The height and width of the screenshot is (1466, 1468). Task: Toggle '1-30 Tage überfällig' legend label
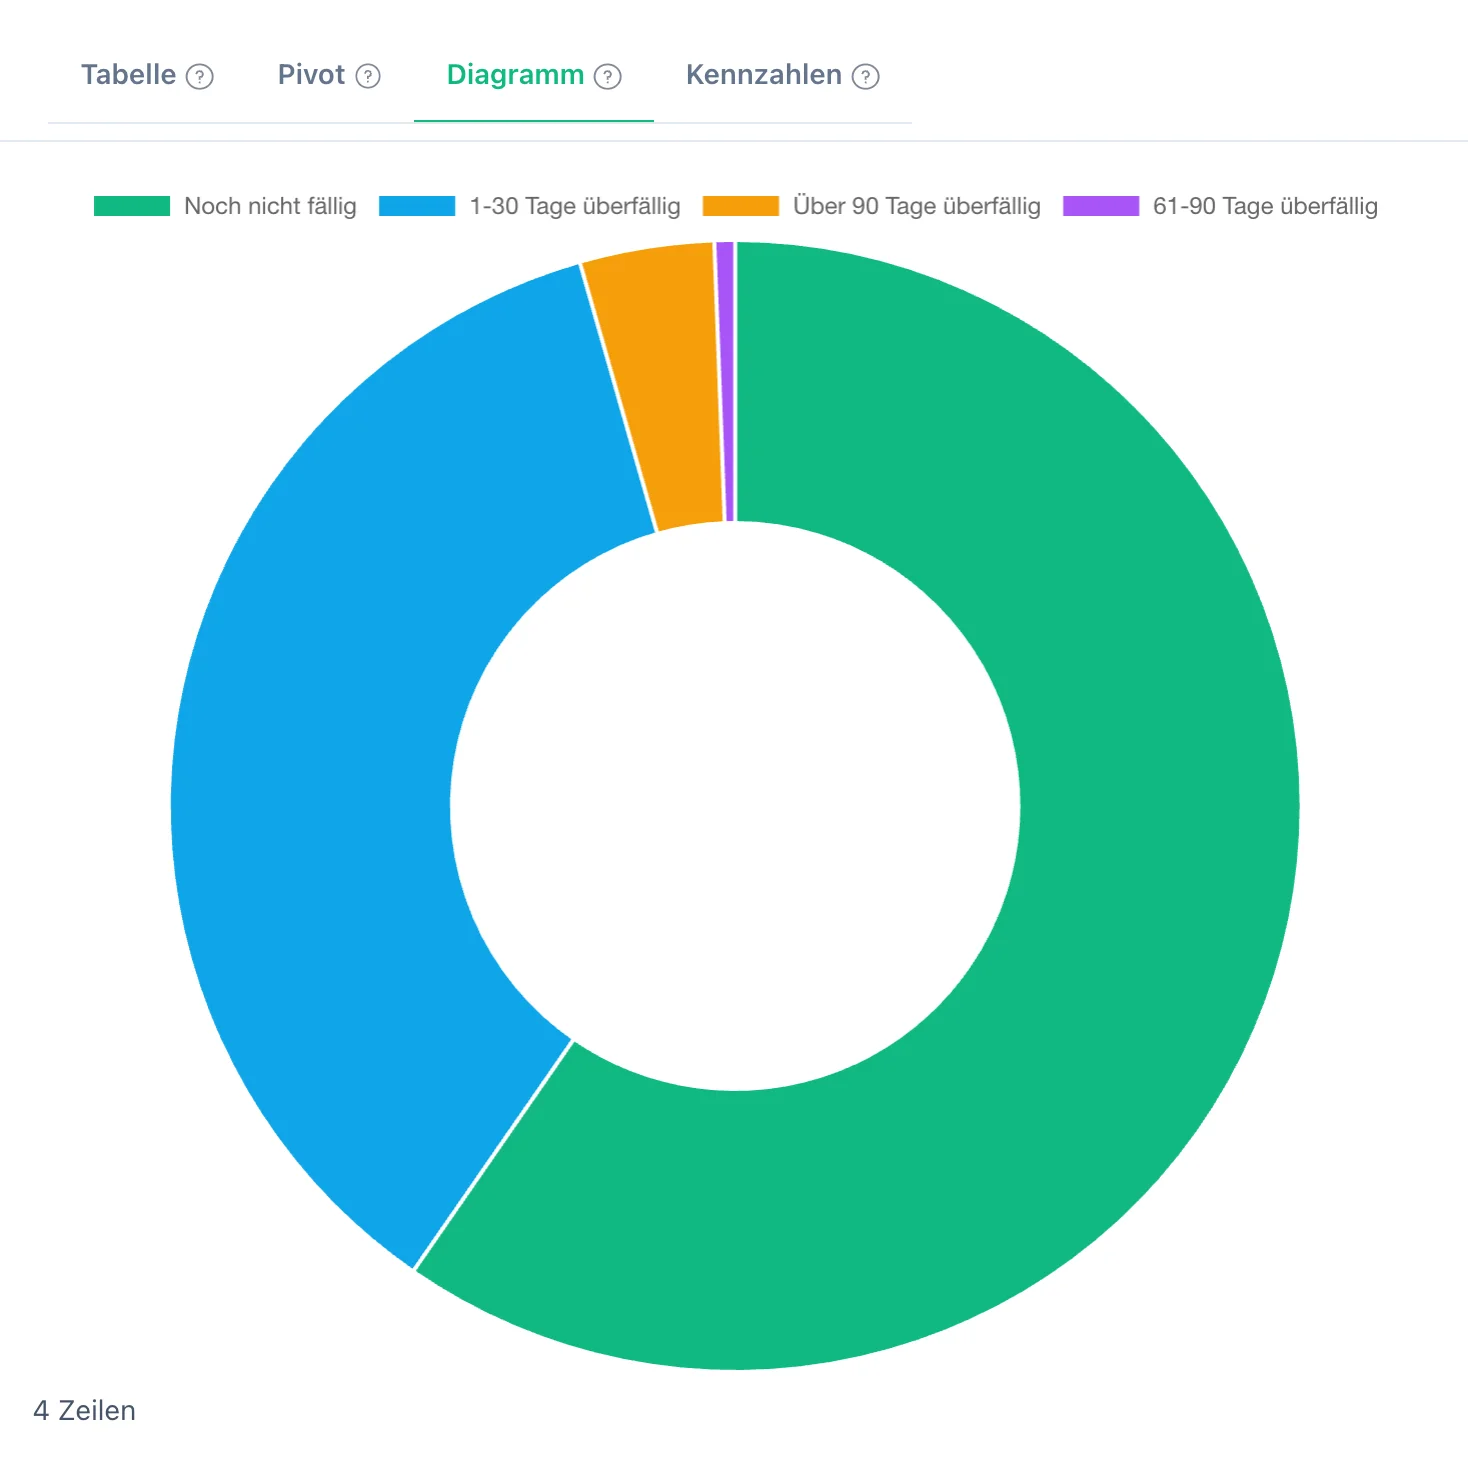[x=575, y=206]
